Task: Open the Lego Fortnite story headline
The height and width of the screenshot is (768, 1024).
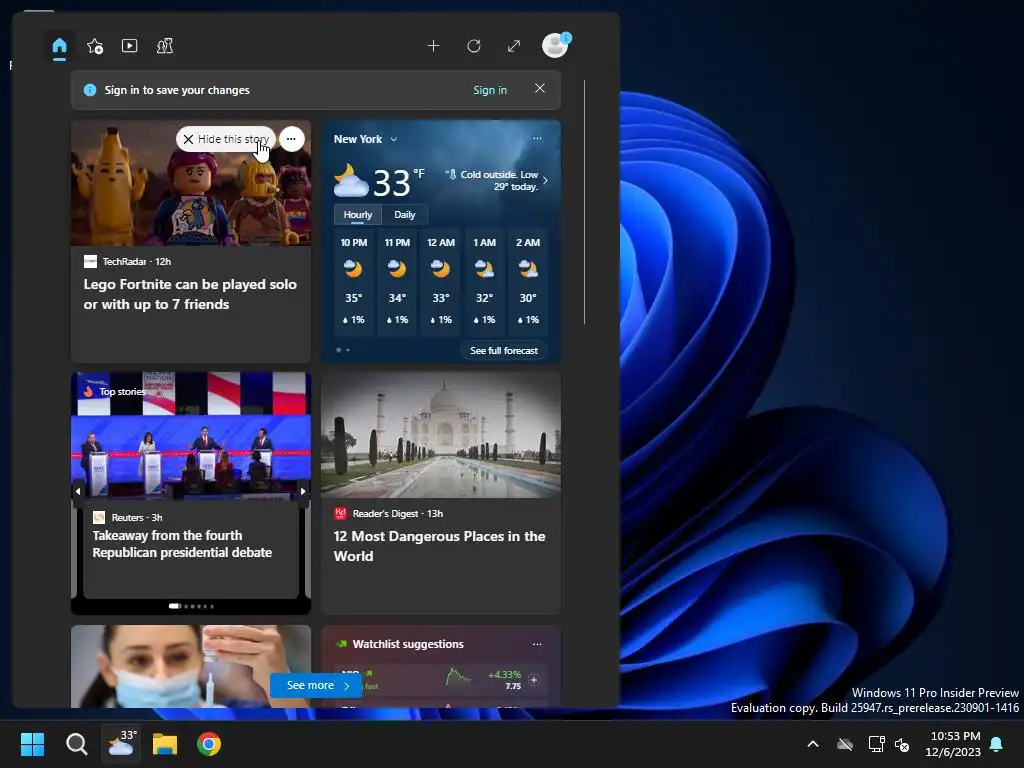Action: coord(190,295)
